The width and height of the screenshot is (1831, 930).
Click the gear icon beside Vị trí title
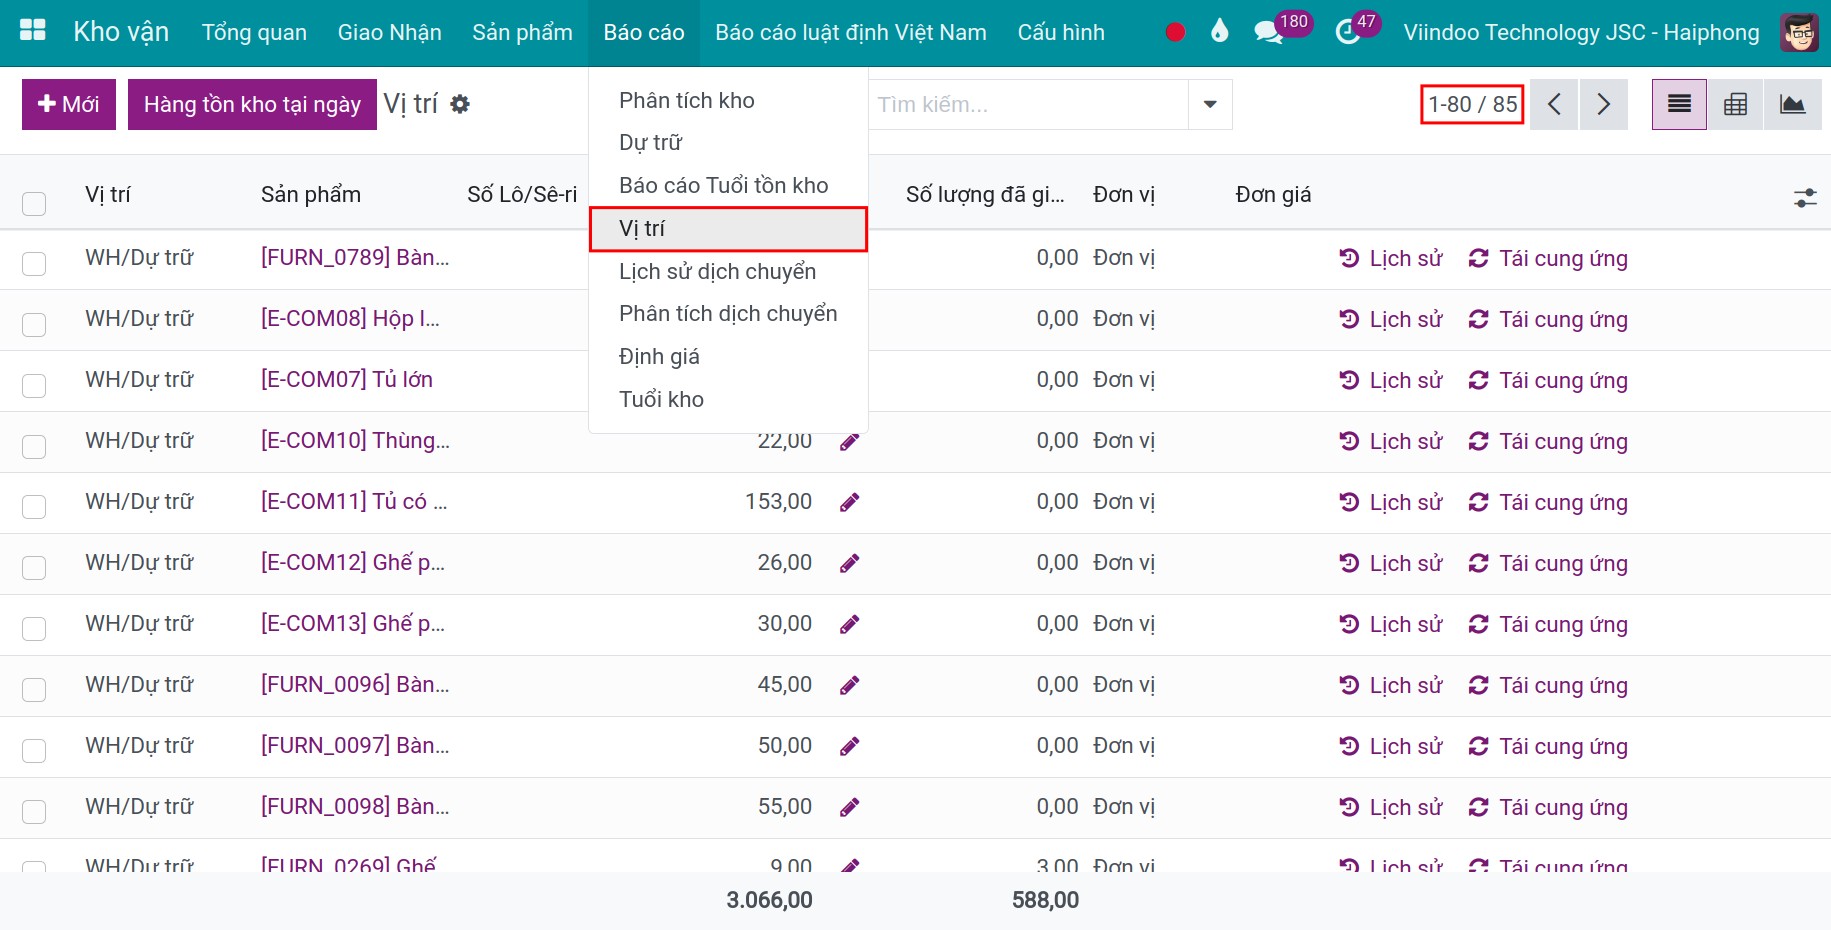[x=460, y=104]
